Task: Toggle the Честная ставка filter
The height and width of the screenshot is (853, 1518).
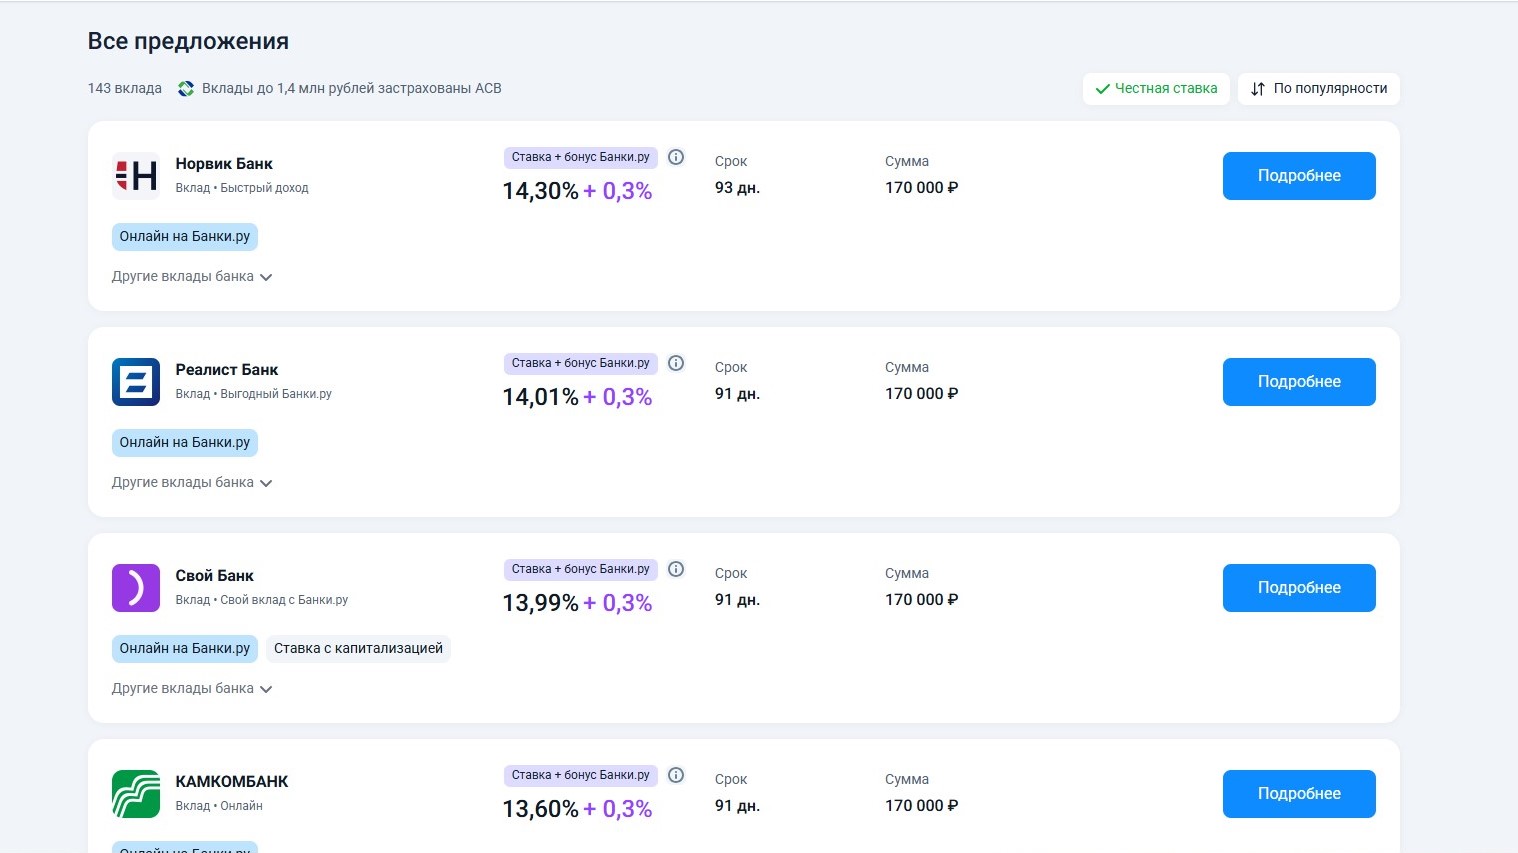Action: pyautogui.click(x=1156, y=89)
